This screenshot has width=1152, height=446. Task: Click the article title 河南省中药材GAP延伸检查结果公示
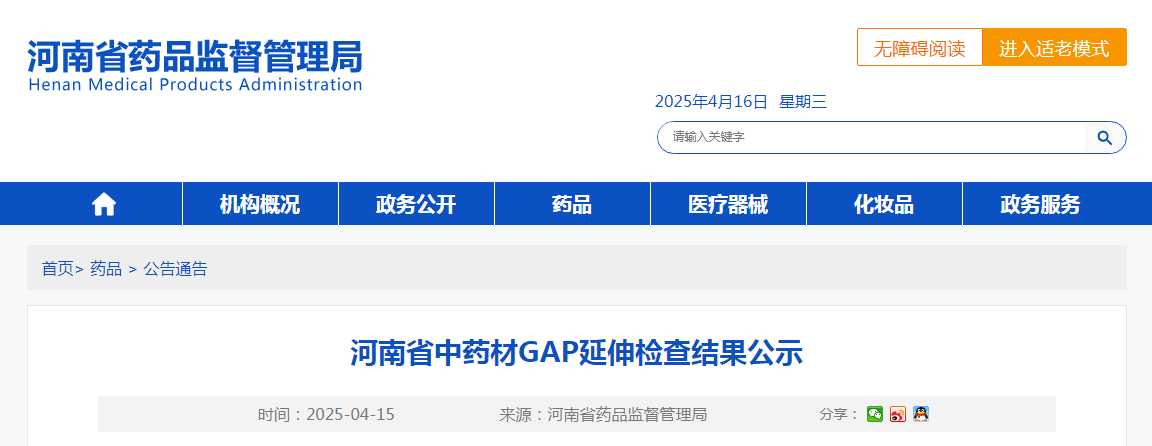(x=576, y=353)
